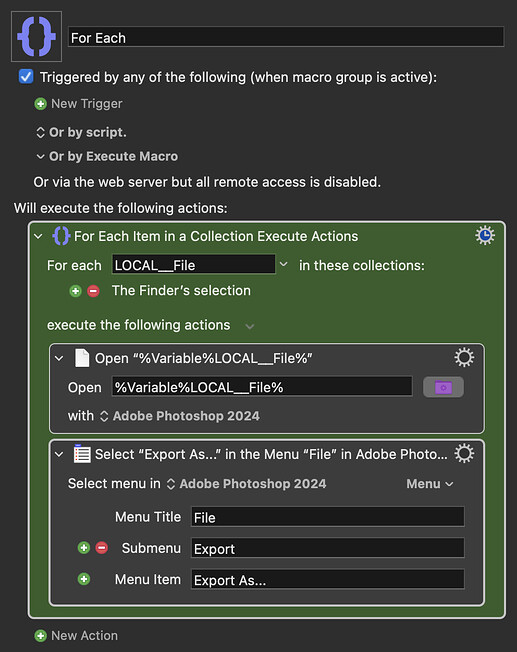This screenshot has width=517, height=652.
Task: Change the with Adobe Photoshop 2024 application popup
Action: click(180, 416)
